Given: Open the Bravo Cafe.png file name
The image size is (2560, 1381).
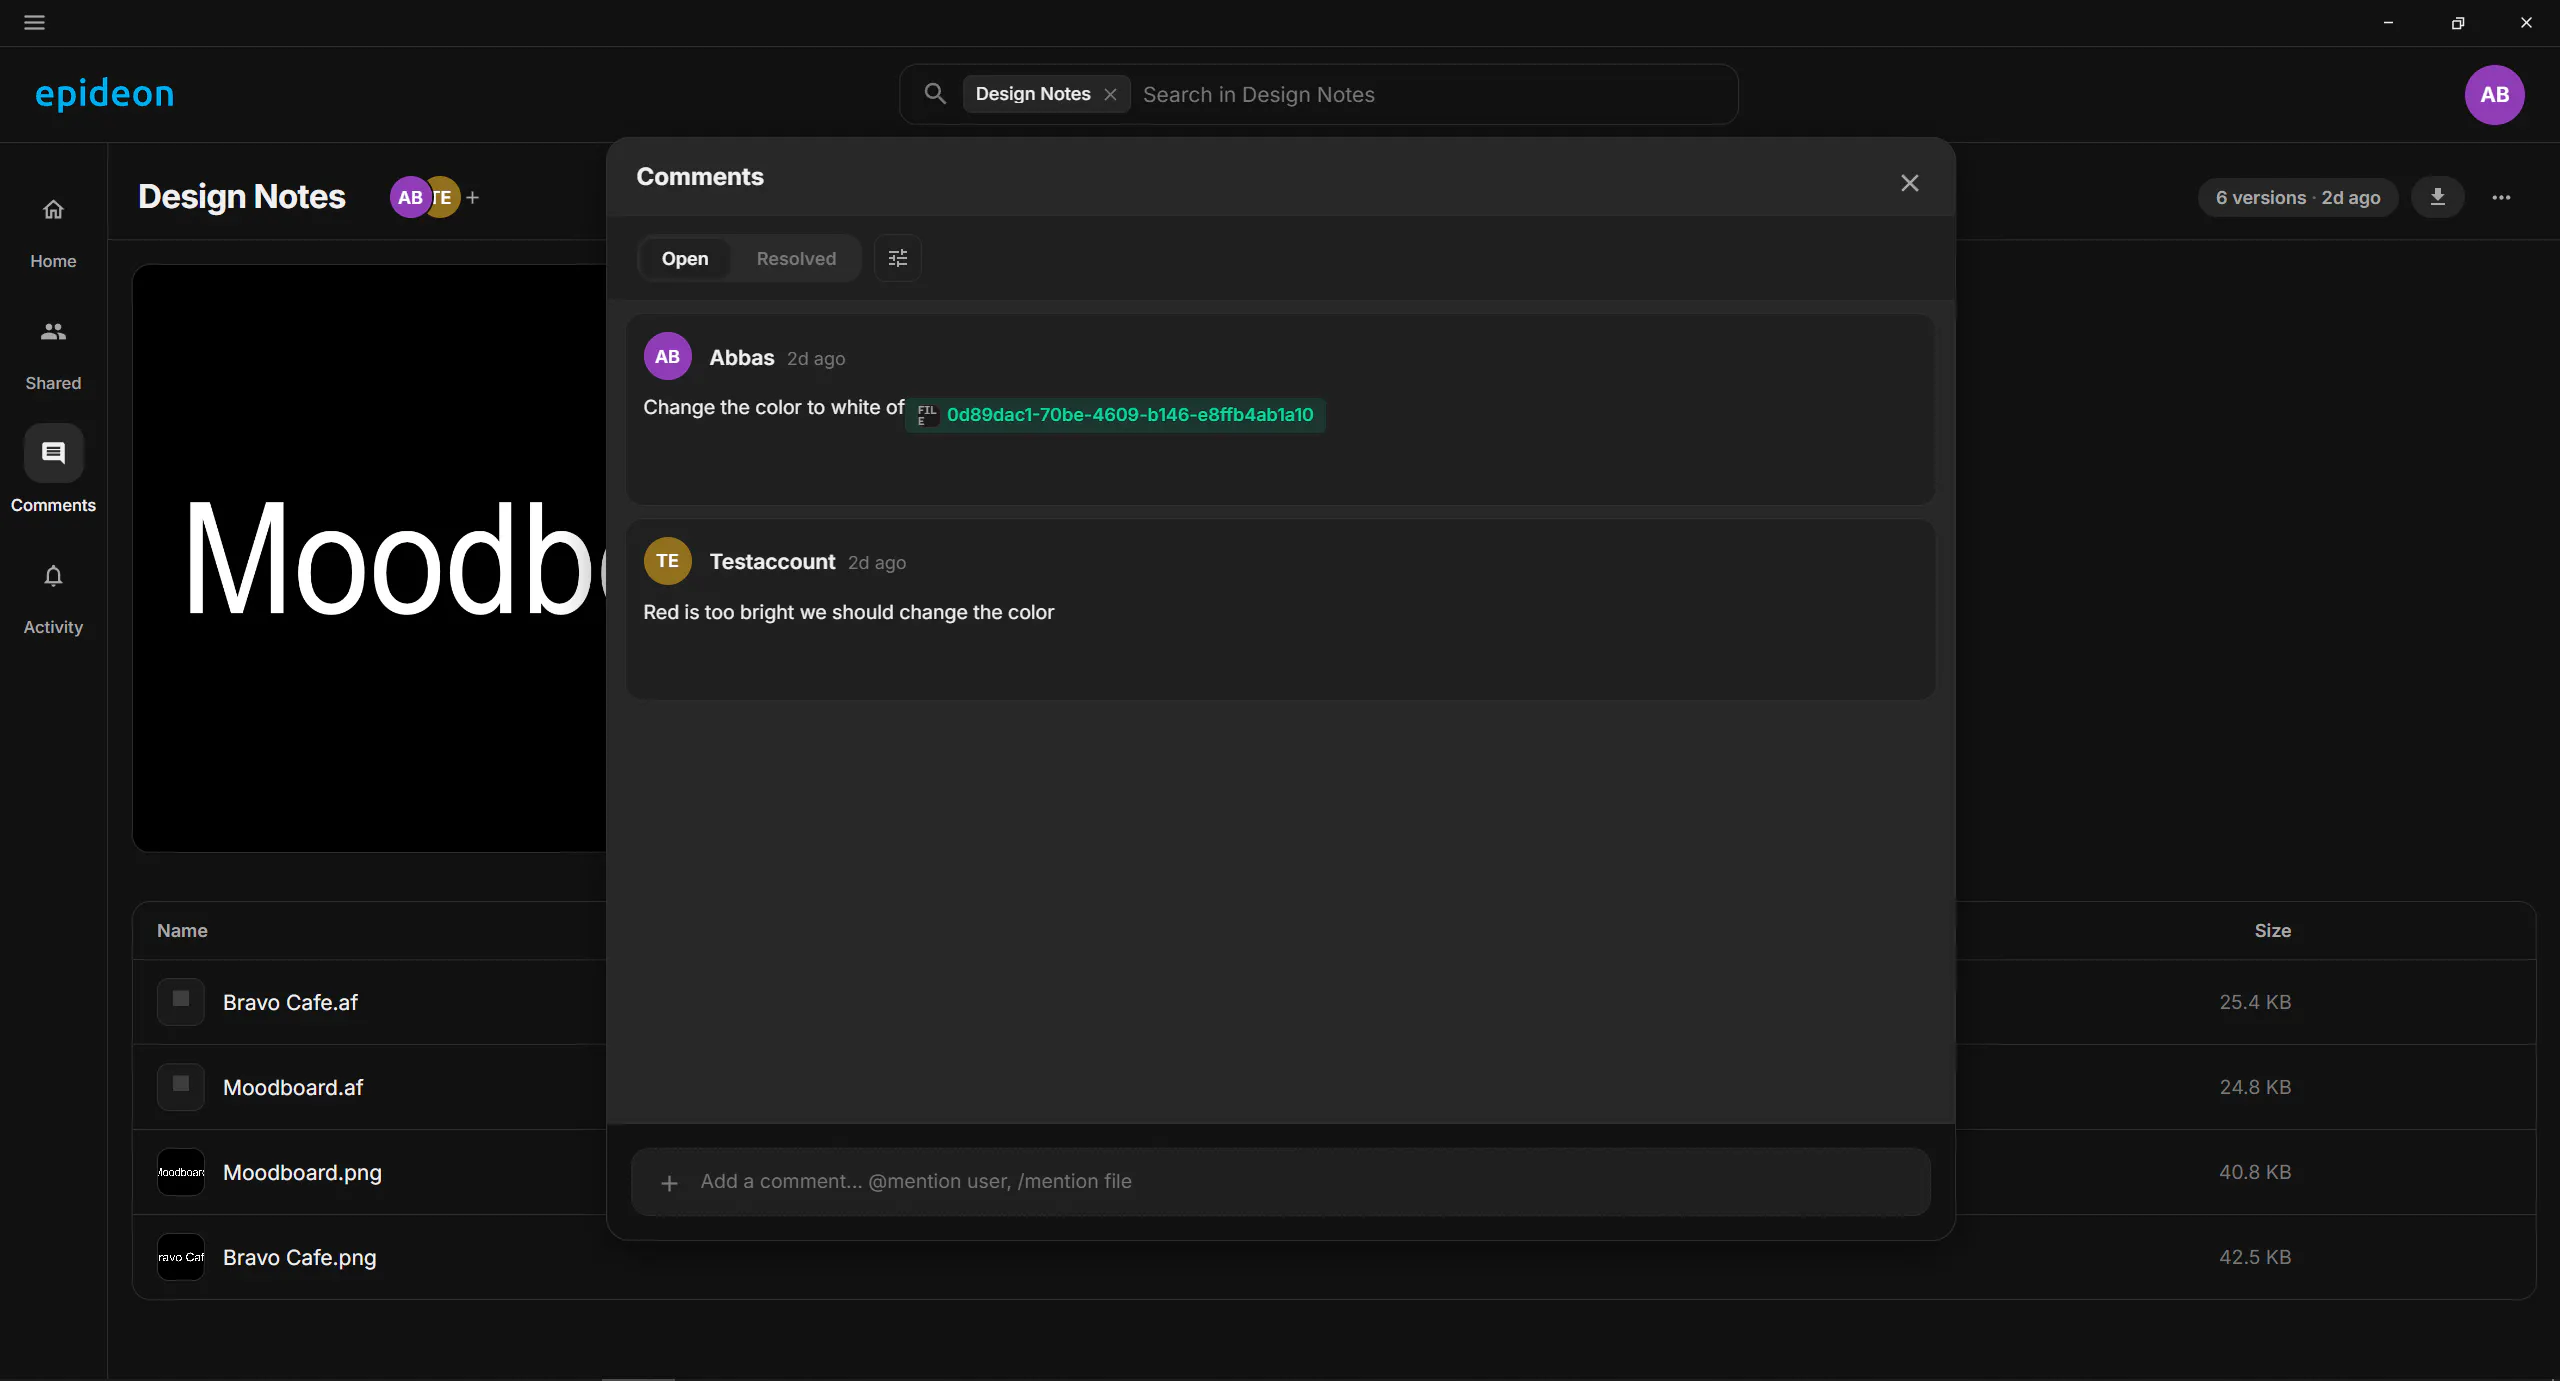Looking at the screenshot, I should [x=300, y=1257].
